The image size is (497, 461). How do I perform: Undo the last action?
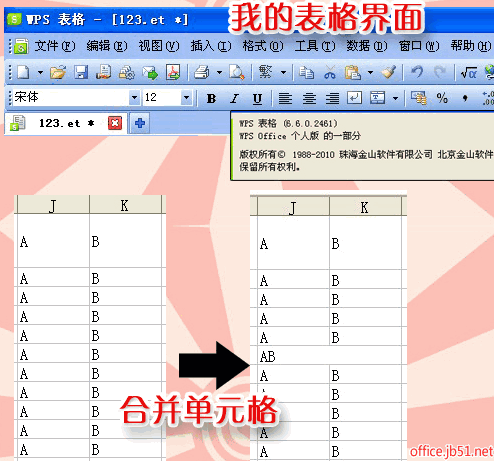click(417, 72)
